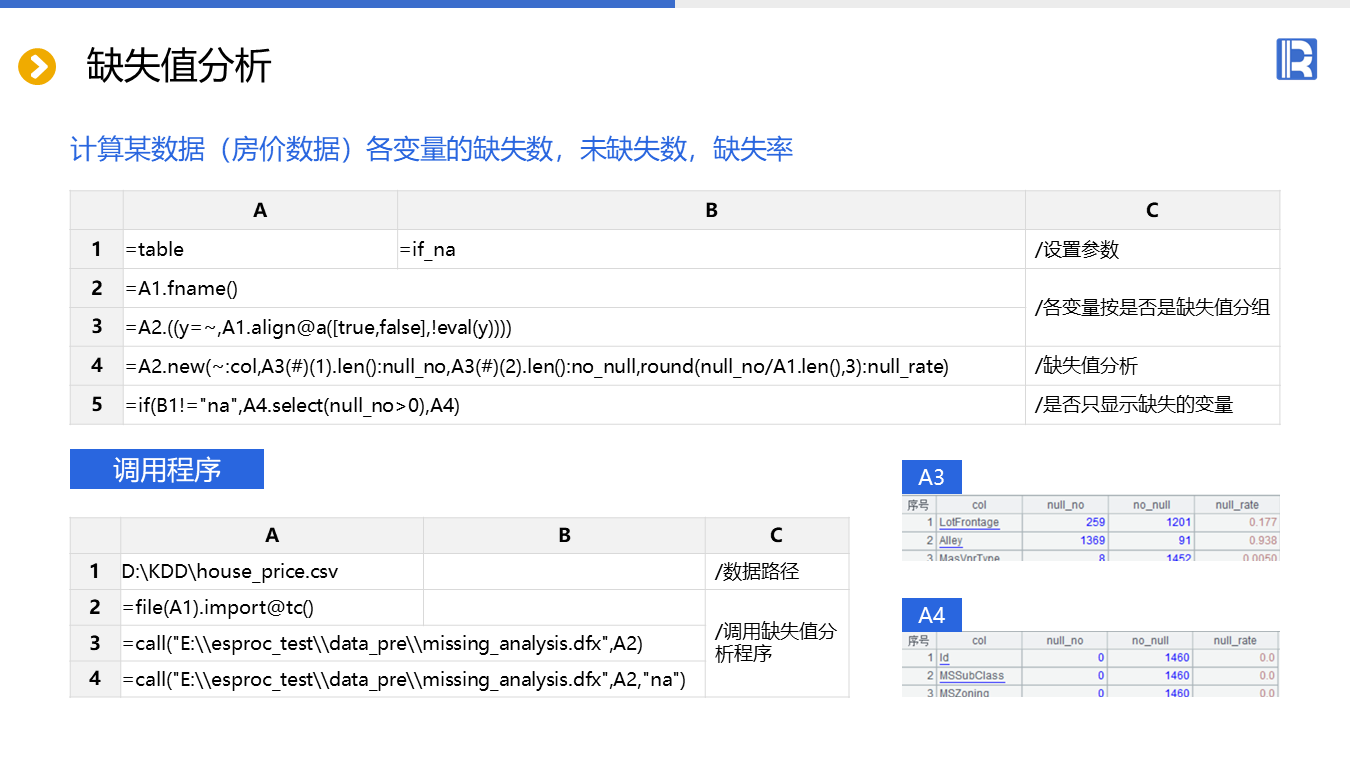Click Alley in the A3 result table
This screenshot has height=759, width=1350.
point(951,541)
